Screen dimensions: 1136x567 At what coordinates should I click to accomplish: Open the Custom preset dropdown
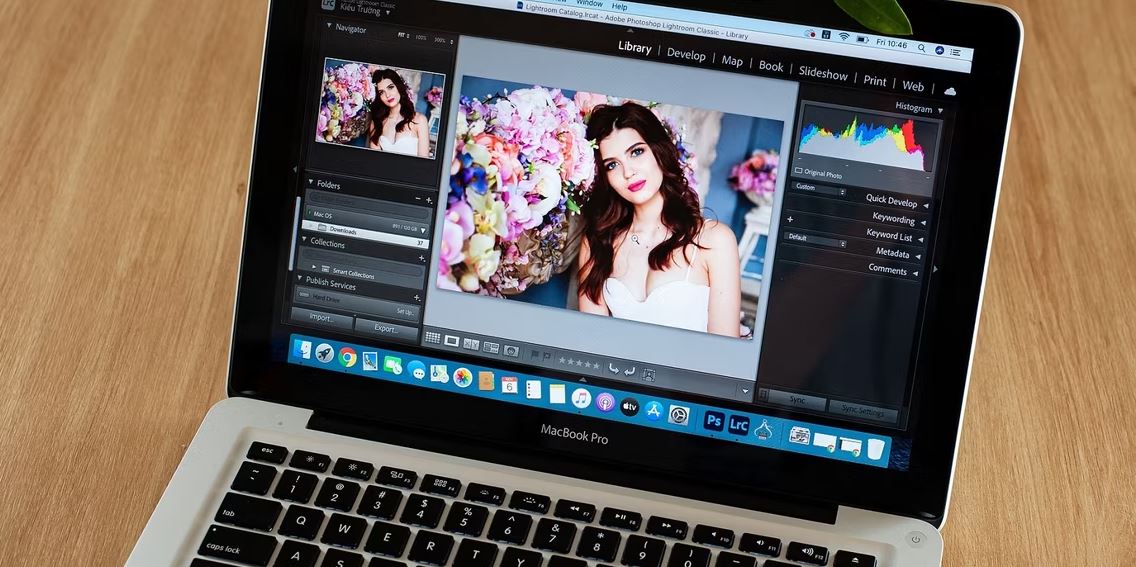pyautogui.click(x=818, y=188)
